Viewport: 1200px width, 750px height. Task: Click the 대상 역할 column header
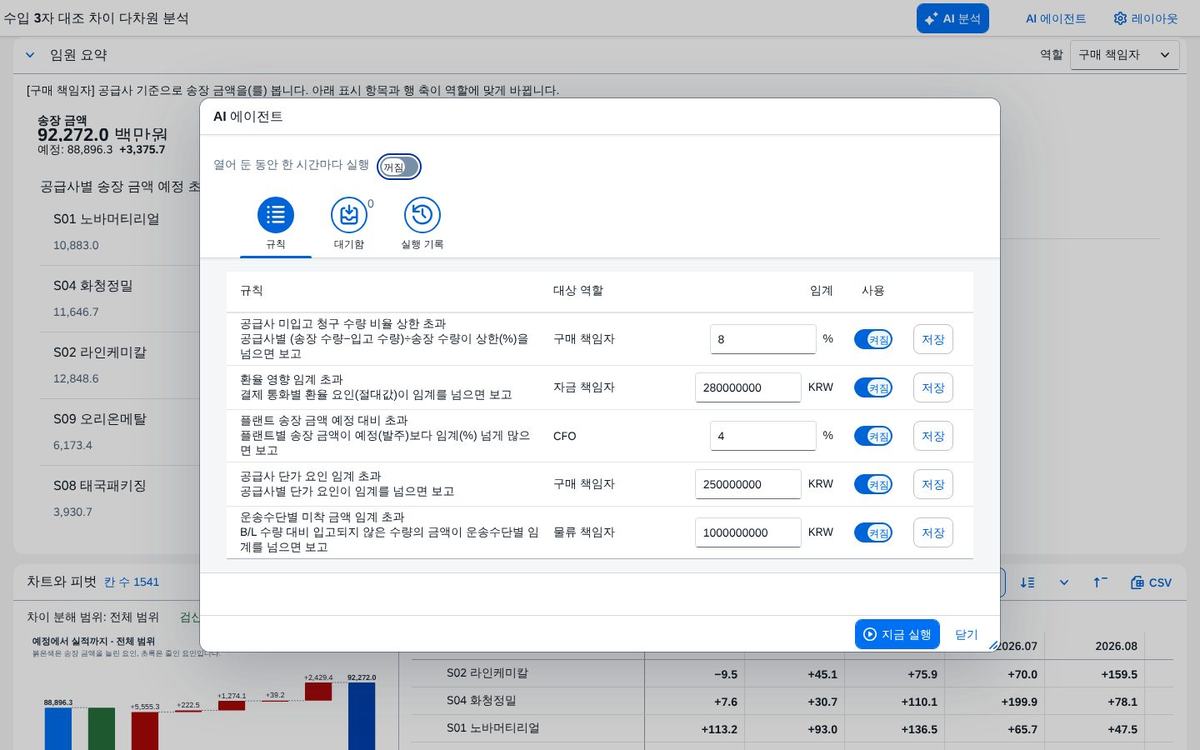578,290
